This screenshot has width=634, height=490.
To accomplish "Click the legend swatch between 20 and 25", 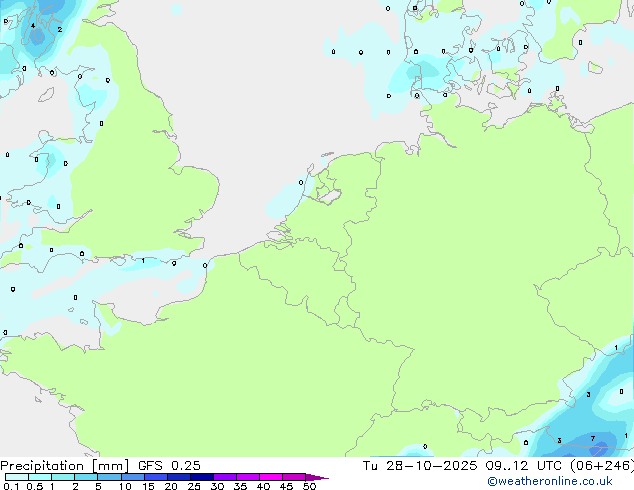I will (x=179, y=477).
